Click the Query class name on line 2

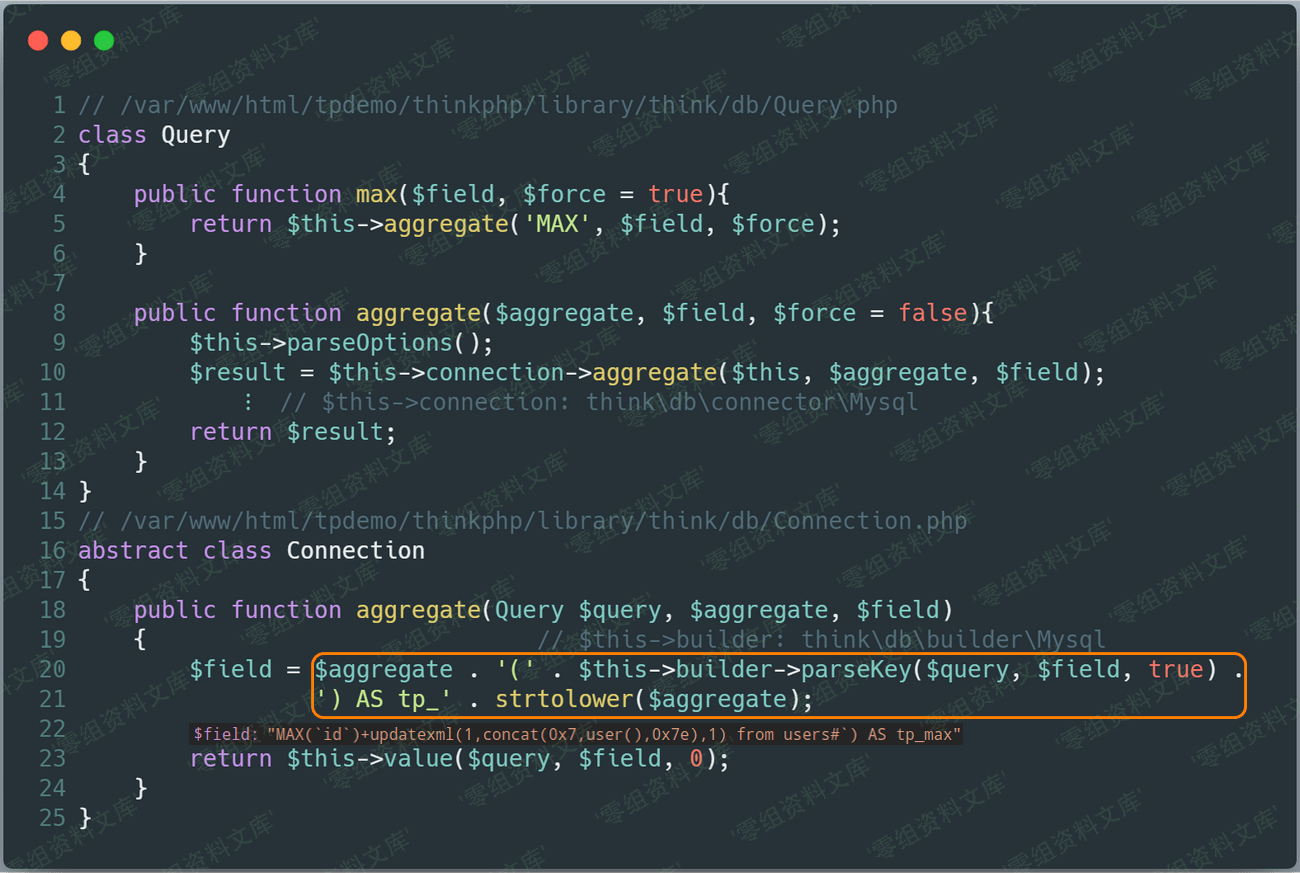click(x=195, y=135)
